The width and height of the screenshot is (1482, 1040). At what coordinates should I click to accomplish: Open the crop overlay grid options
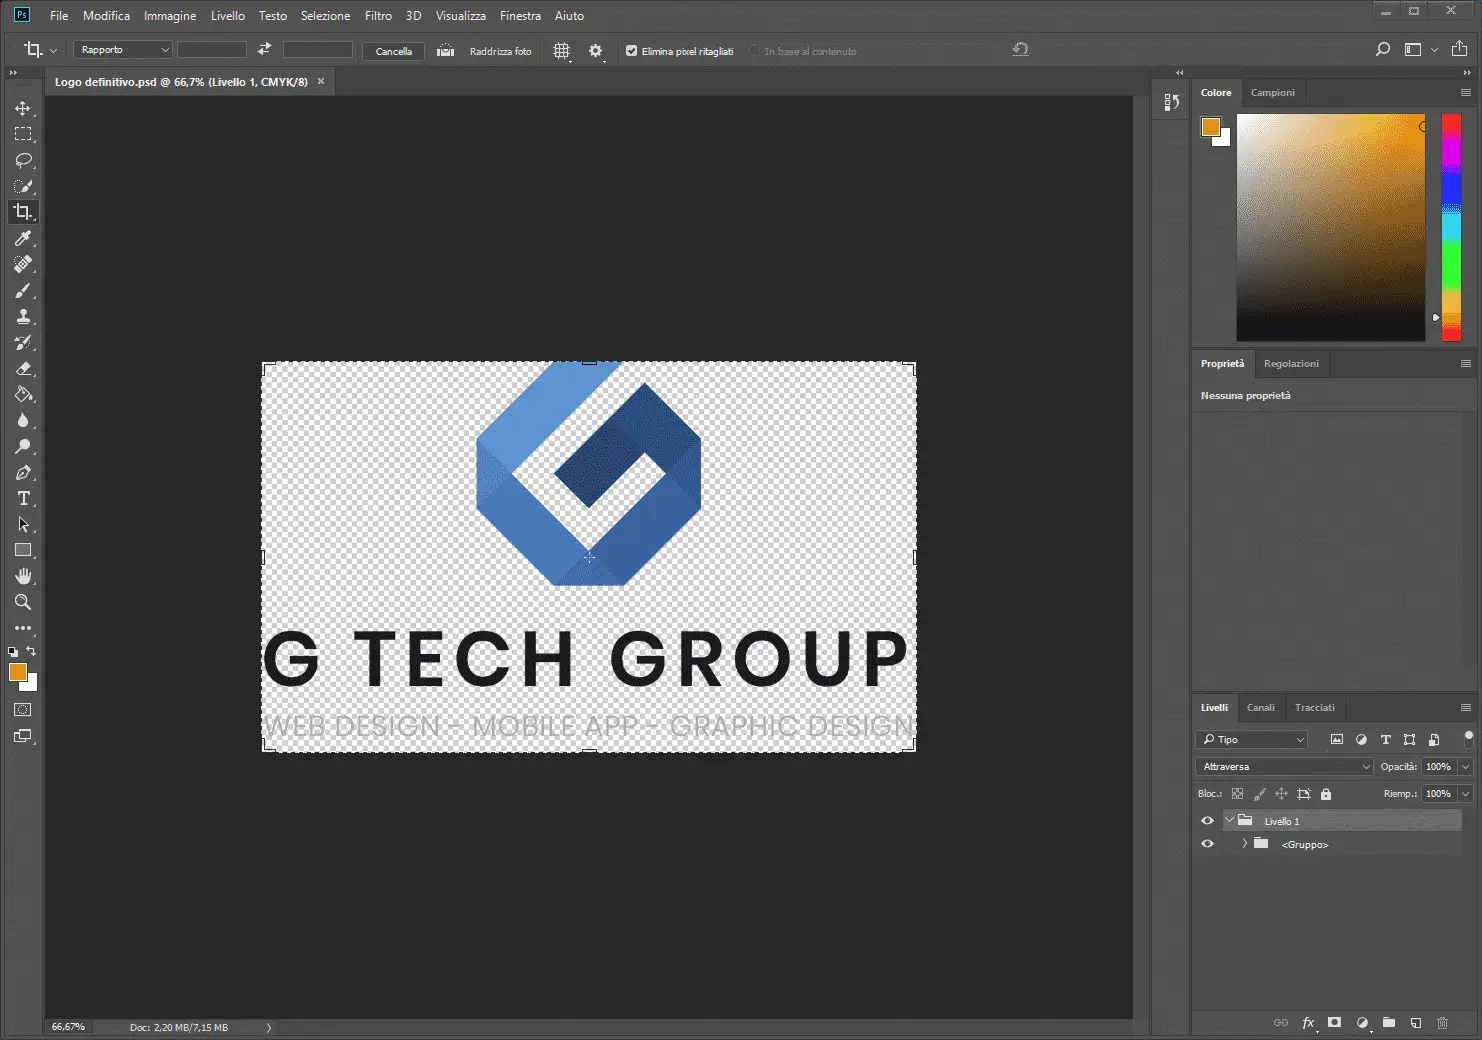point(562,50)
